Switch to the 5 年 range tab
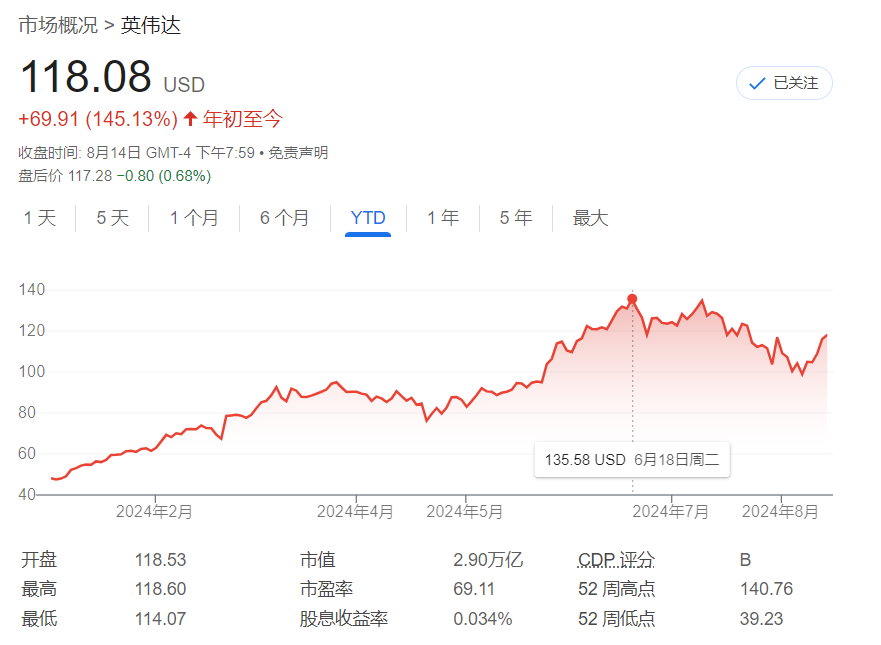Viewport: 881px width, 645px height. (x=516, y=218)
